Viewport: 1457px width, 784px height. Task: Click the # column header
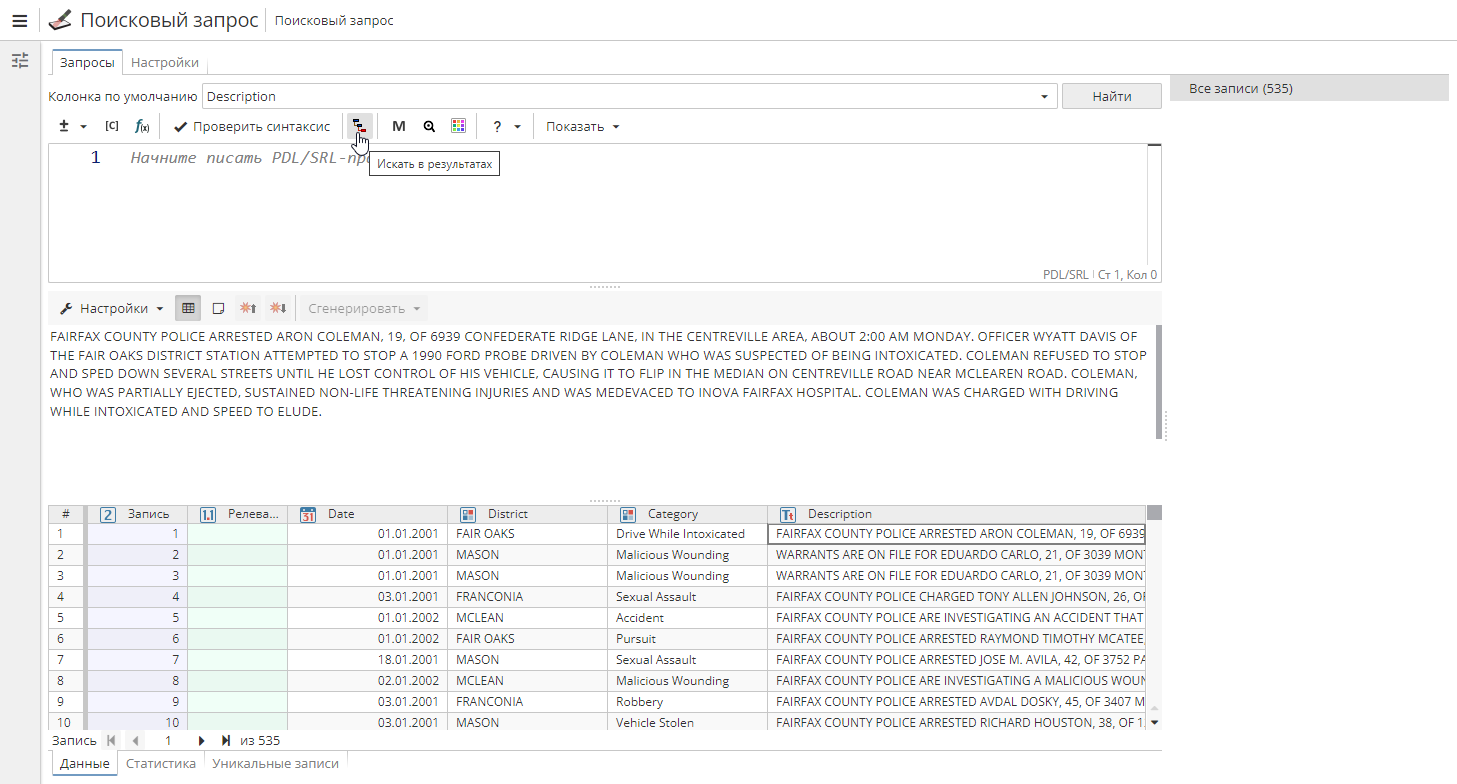pos(66,514)
